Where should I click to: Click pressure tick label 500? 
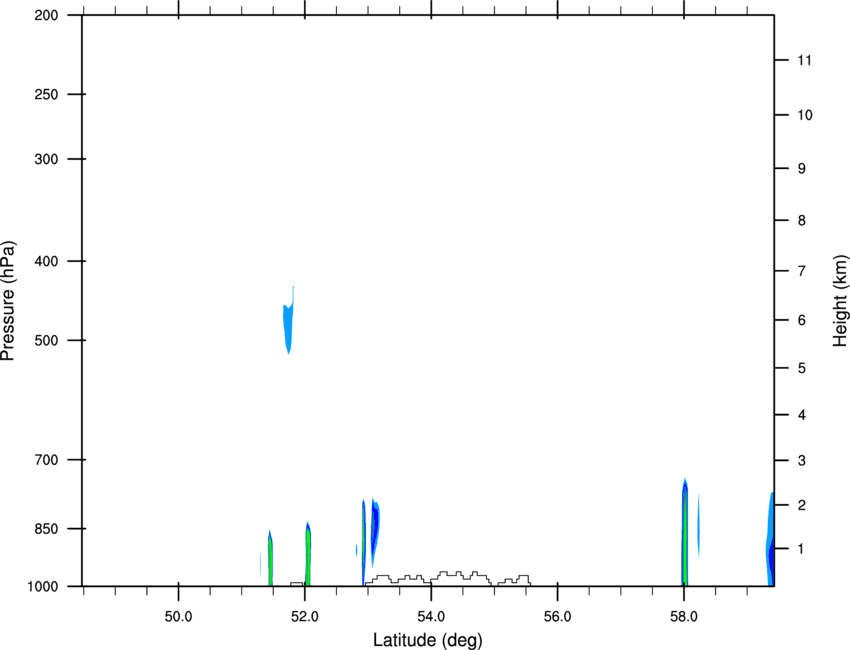point(46,340)
